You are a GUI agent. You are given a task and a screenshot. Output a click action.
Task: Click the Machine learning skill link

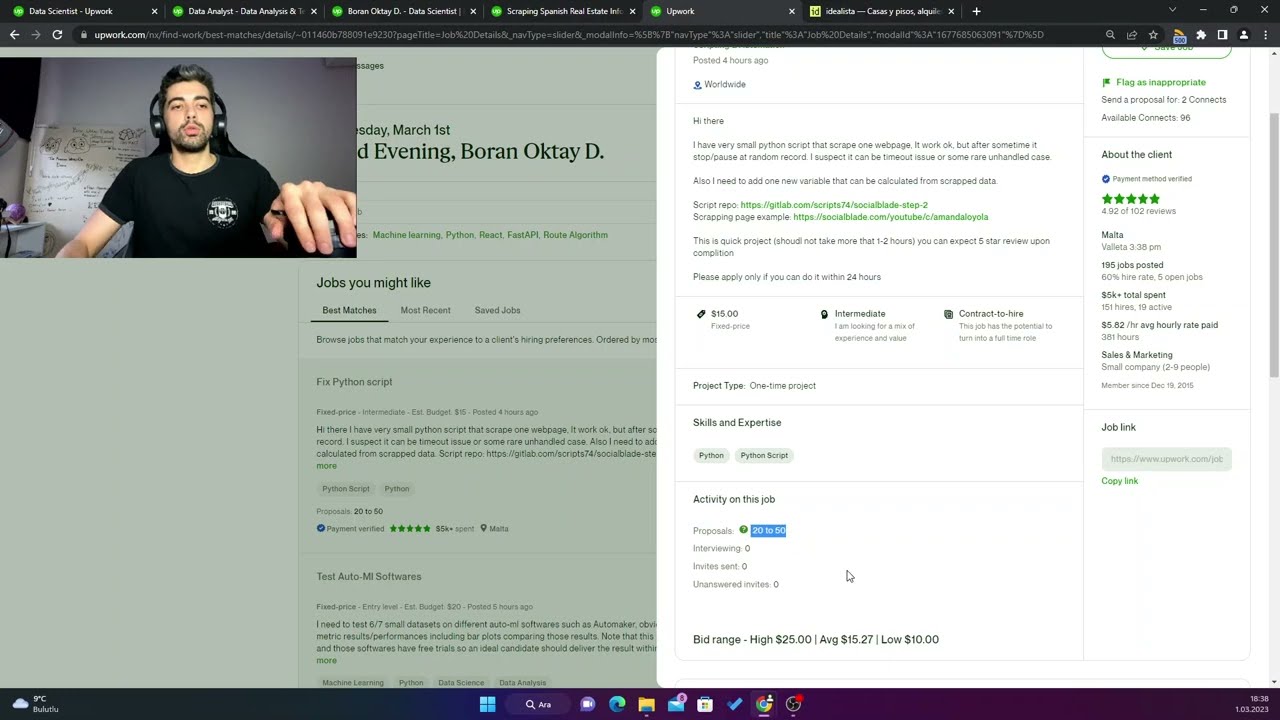click(x=406, y=235)
